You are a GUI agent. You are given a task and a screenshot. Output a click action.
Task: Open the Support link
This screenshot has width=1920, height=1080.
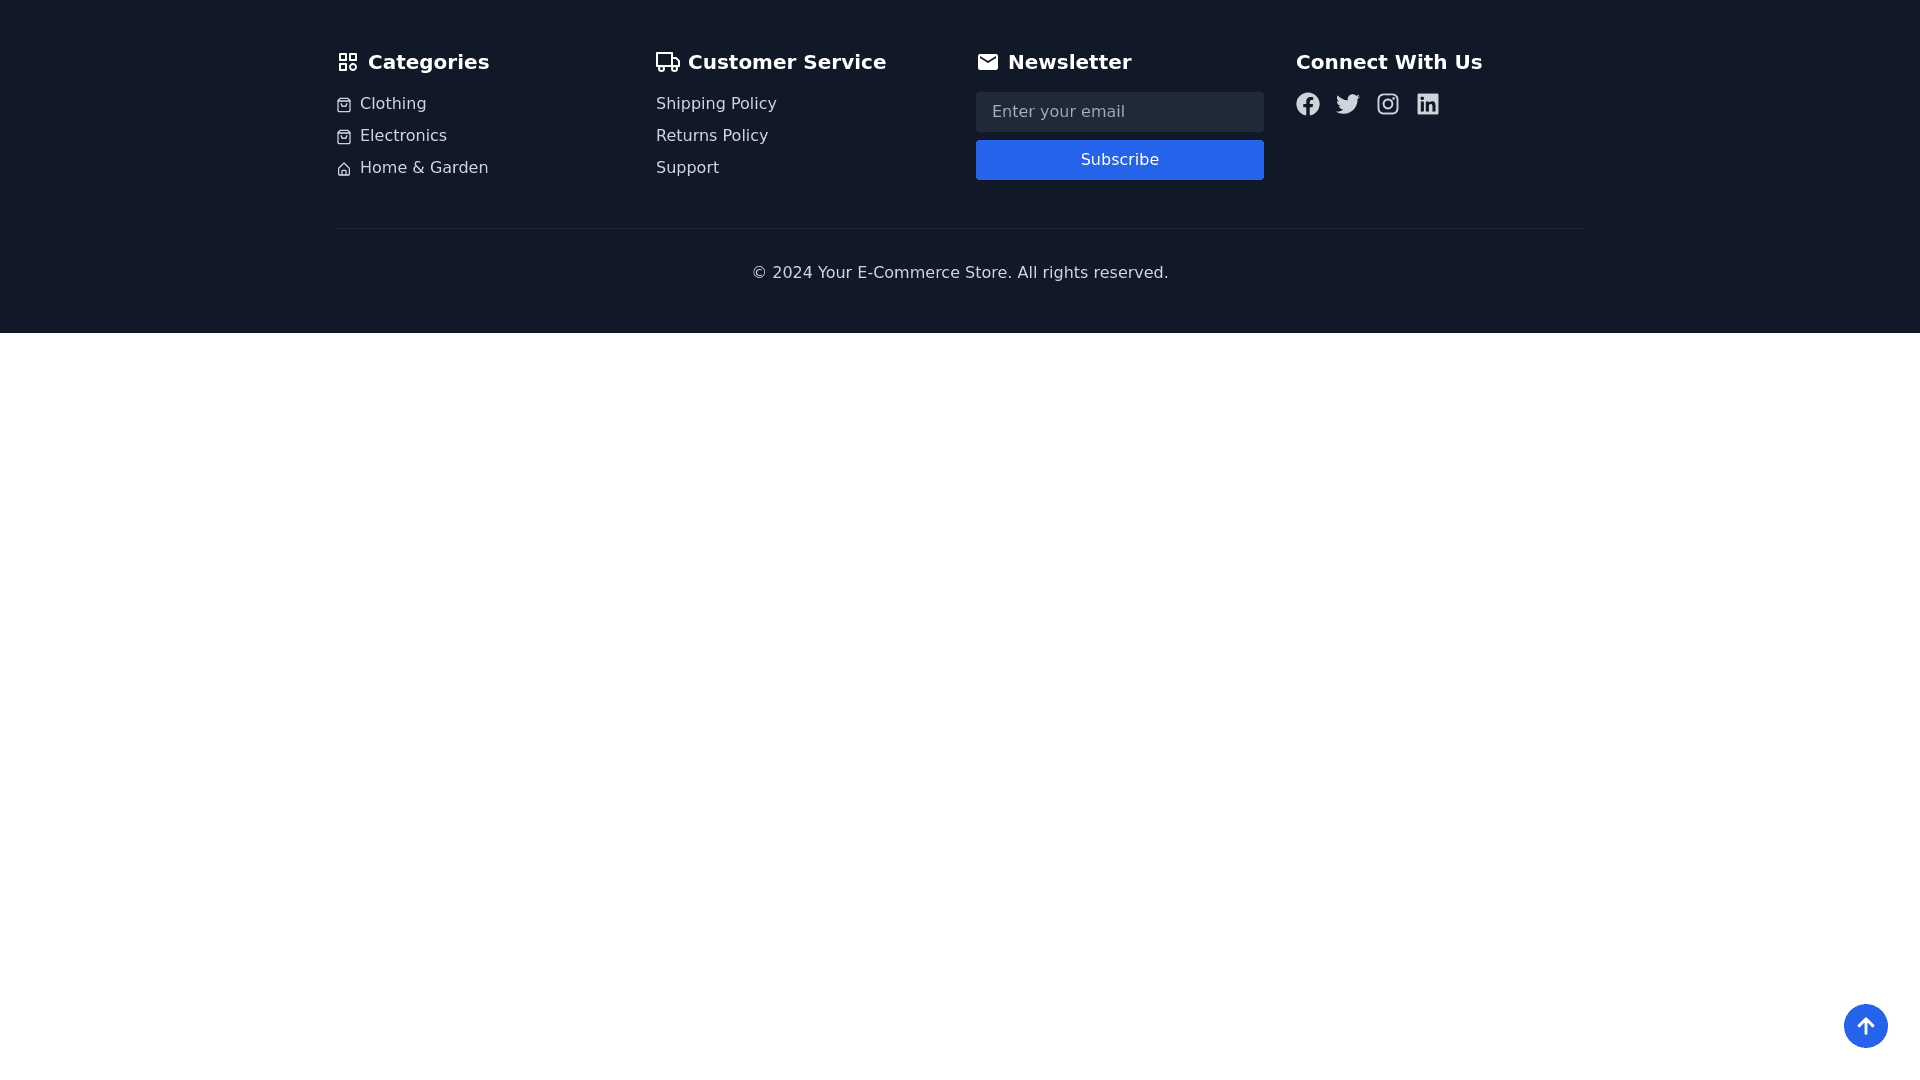coord(687,168)
